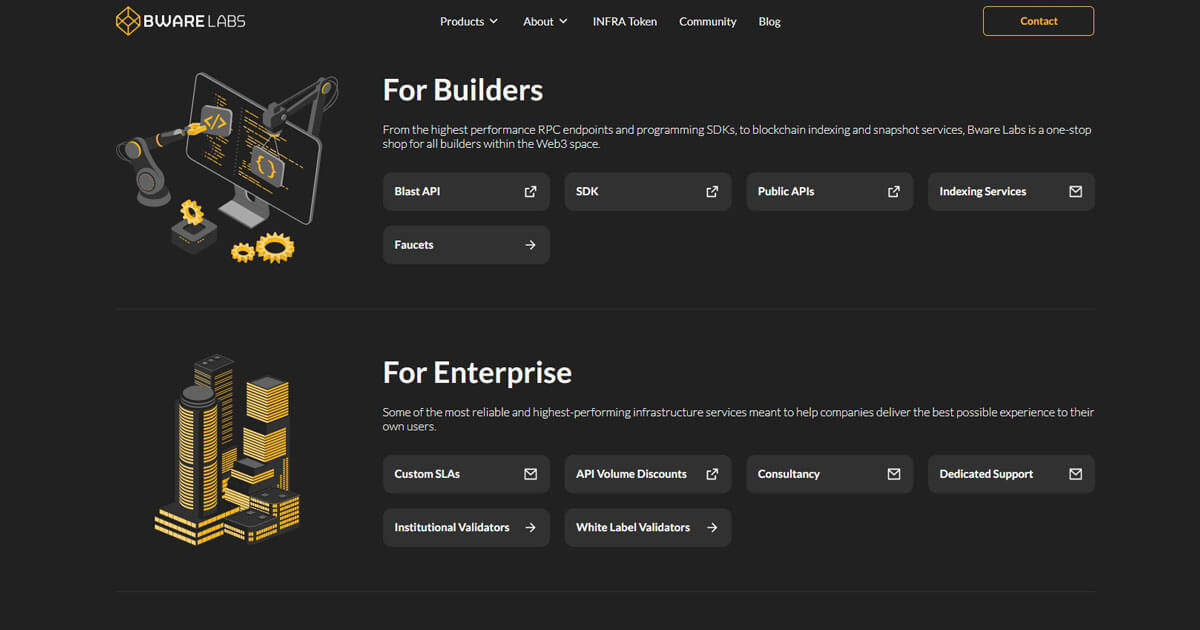Click the arrow icon on White Label Validators
1200x630 pixels.
(712, 527)
